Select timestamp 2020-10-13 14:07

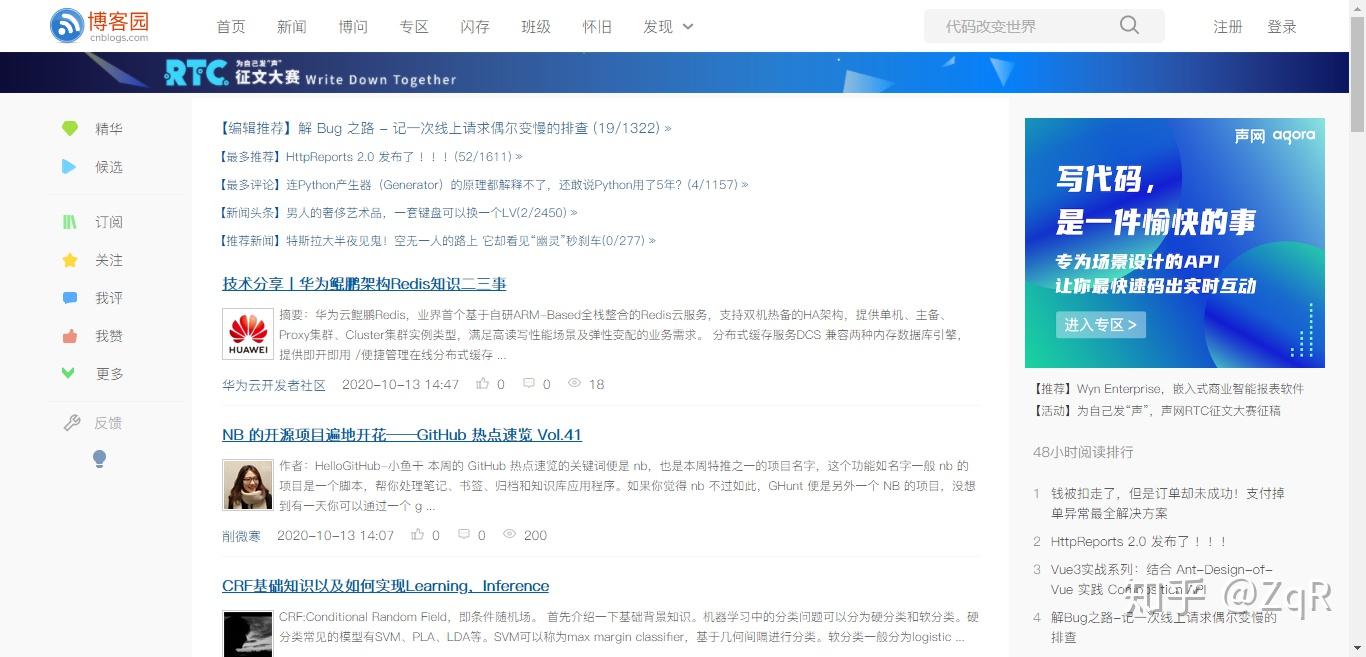coord(335,535)
